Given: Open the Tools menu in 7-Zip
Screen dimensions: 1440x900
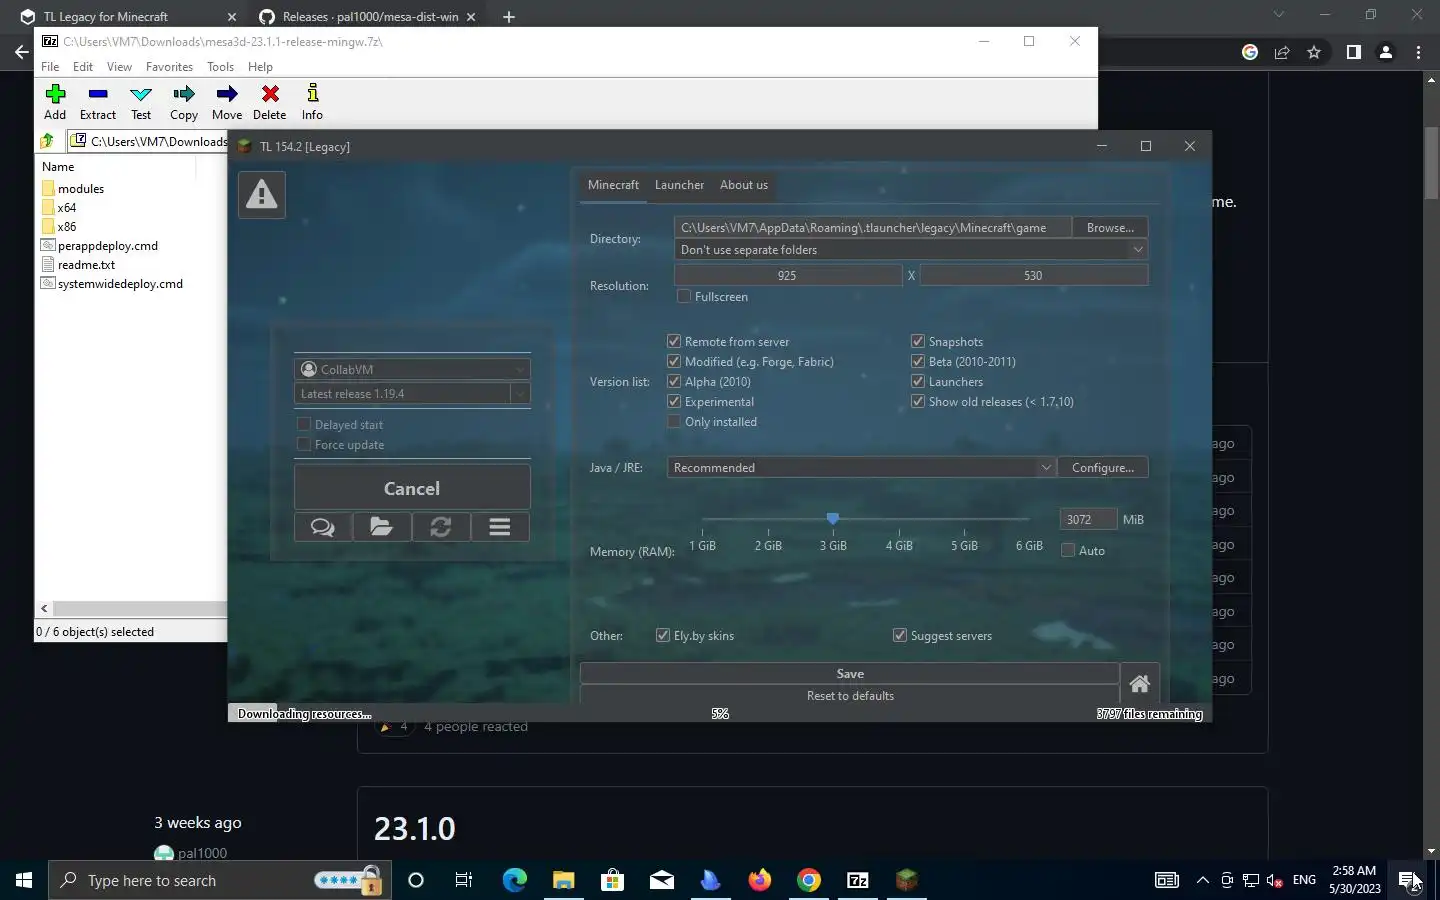Looking at the screenshot, I should point(220,67).
